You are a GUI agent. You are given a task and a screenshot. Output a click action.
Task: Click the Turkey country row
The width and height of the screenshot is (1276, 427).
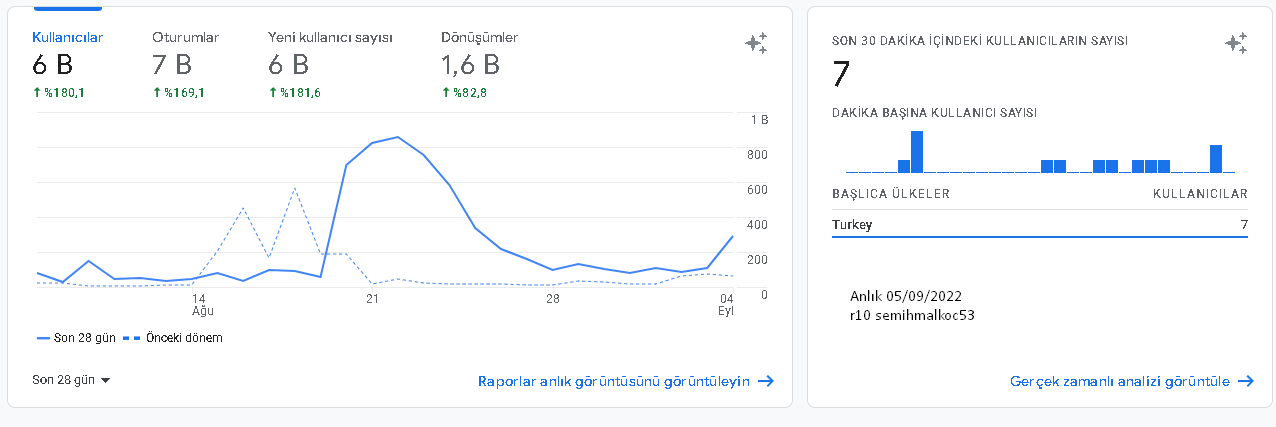(x=1040, y=225)
